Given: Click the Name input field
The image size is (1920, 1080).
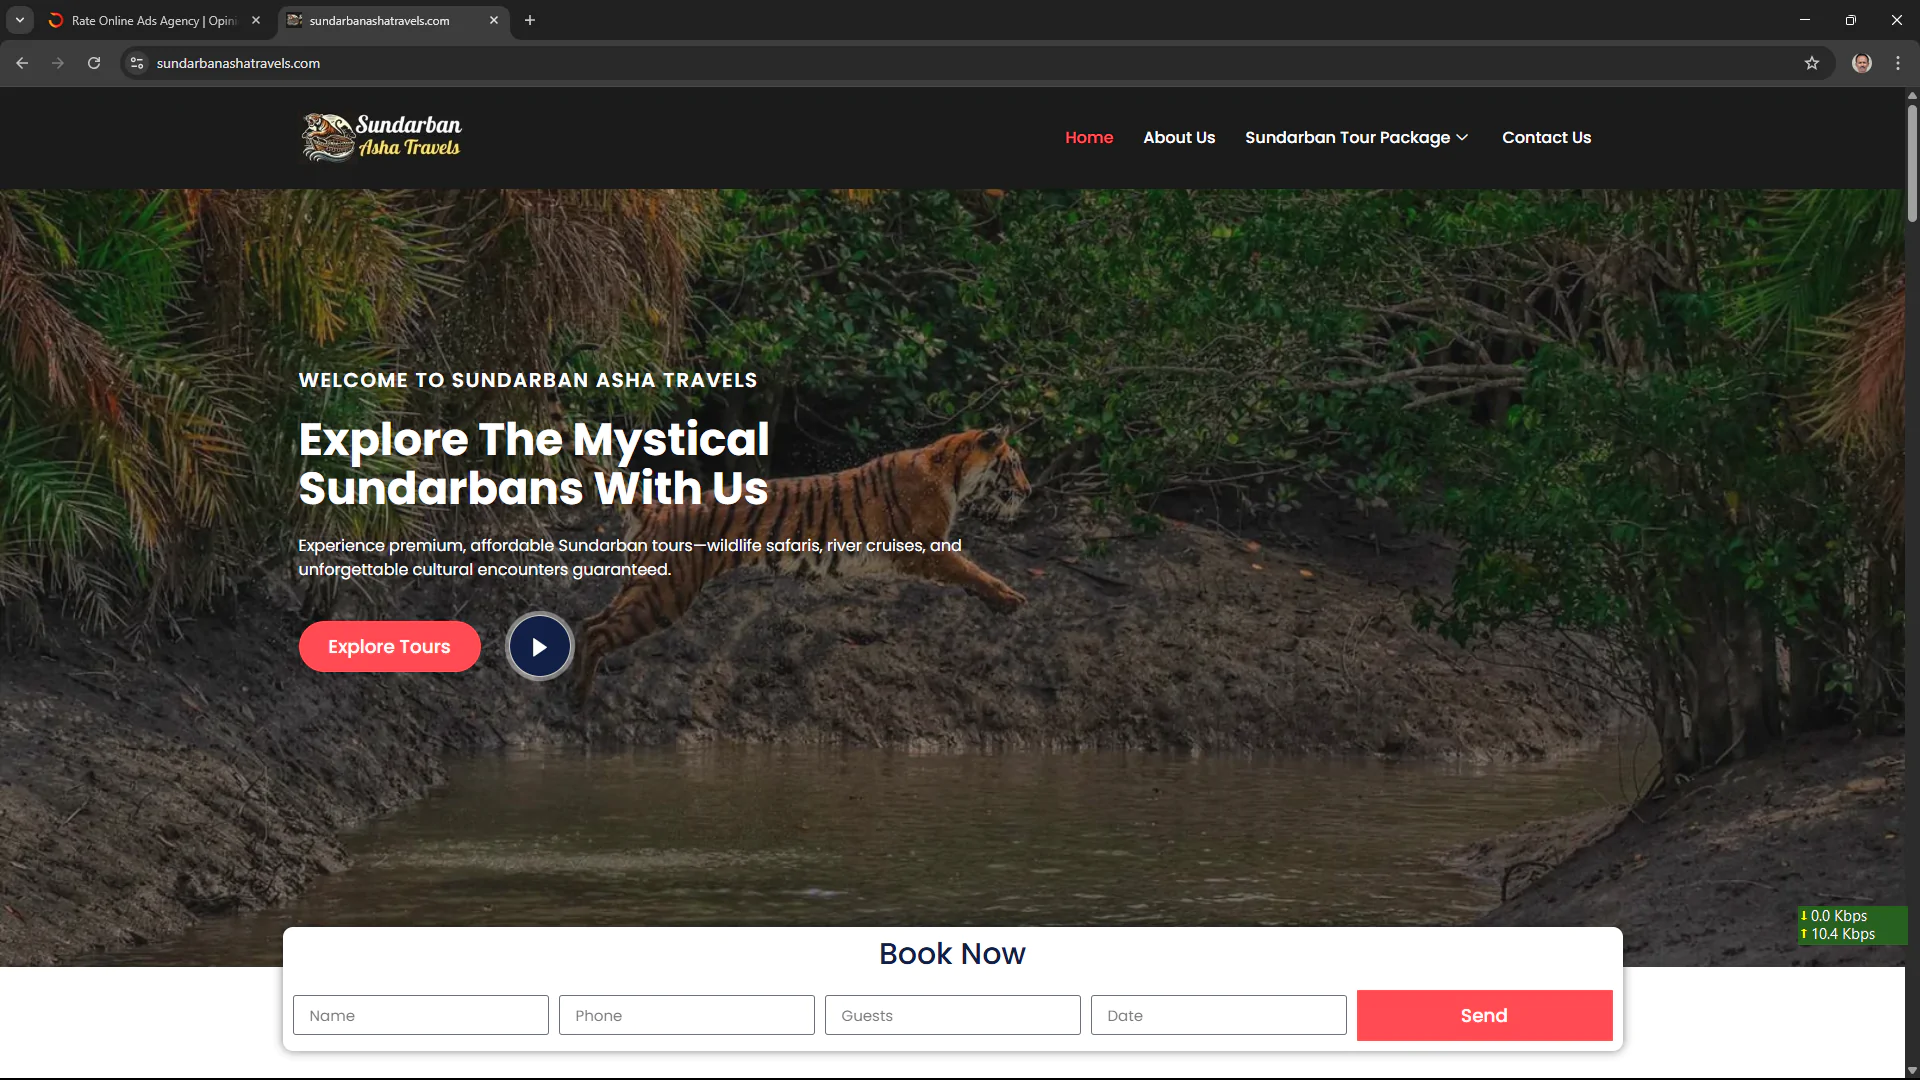Looking at the screenshot, I should coord(420,1015).
